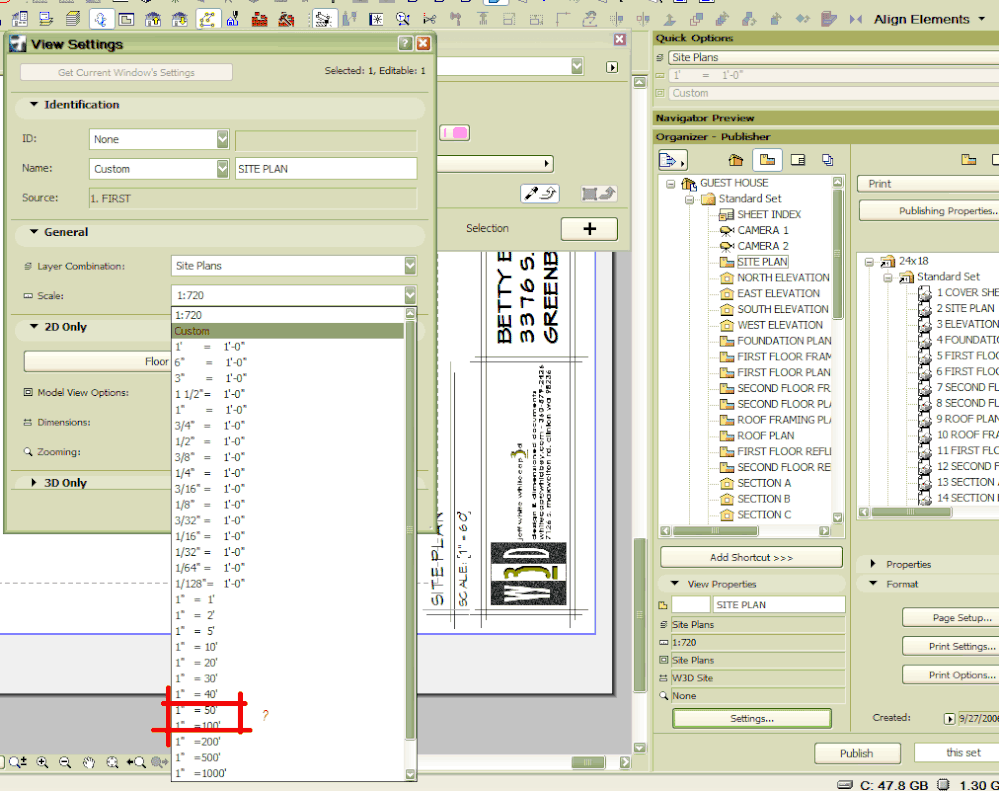Click the Fit in Window icon in bottom toolbar
Viewport: 999px width, 791px height.
point(112,762)
